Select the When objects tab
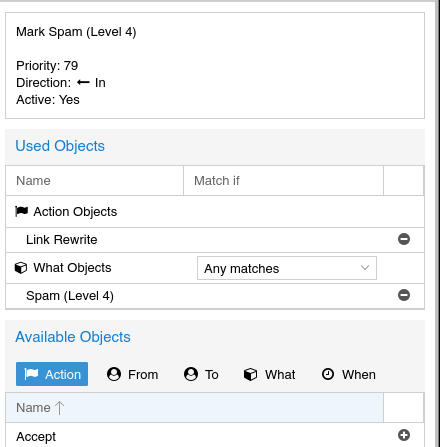The width and height of the screenshot is (440, 447). point(349,374)
